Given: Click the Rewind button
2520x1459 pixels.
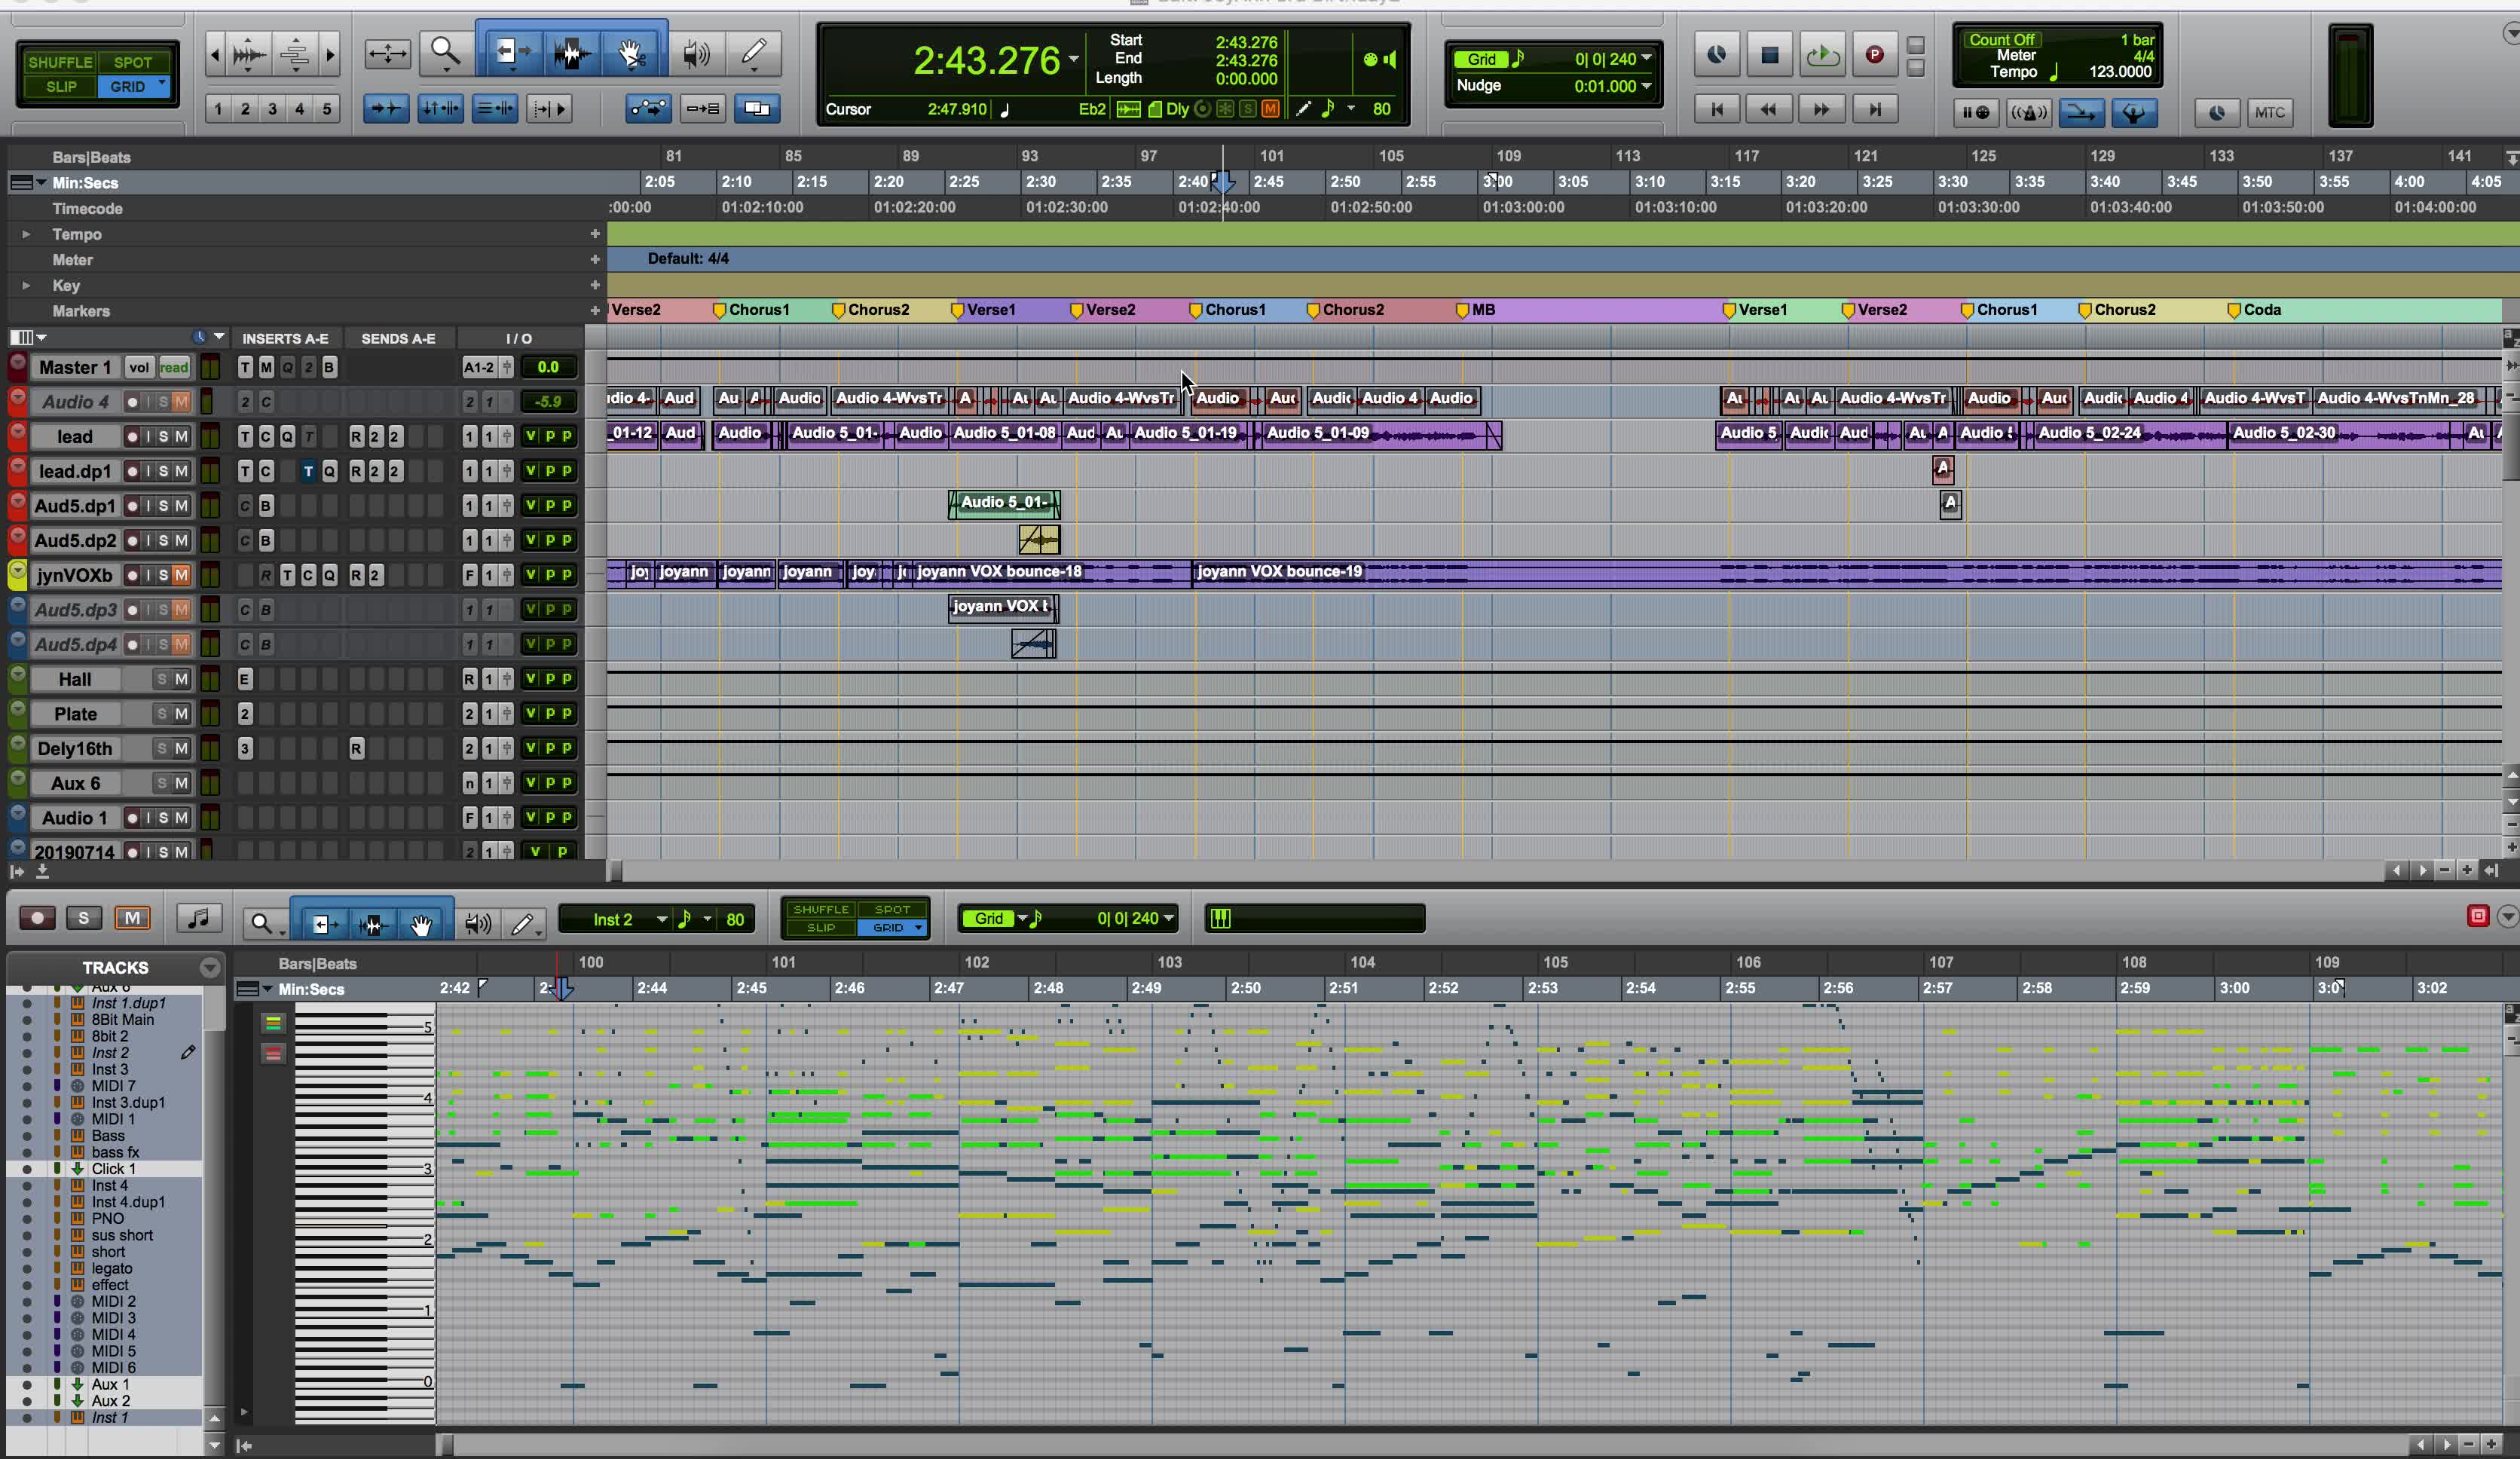Looking at the screenshot, I should coord(1769,109).
